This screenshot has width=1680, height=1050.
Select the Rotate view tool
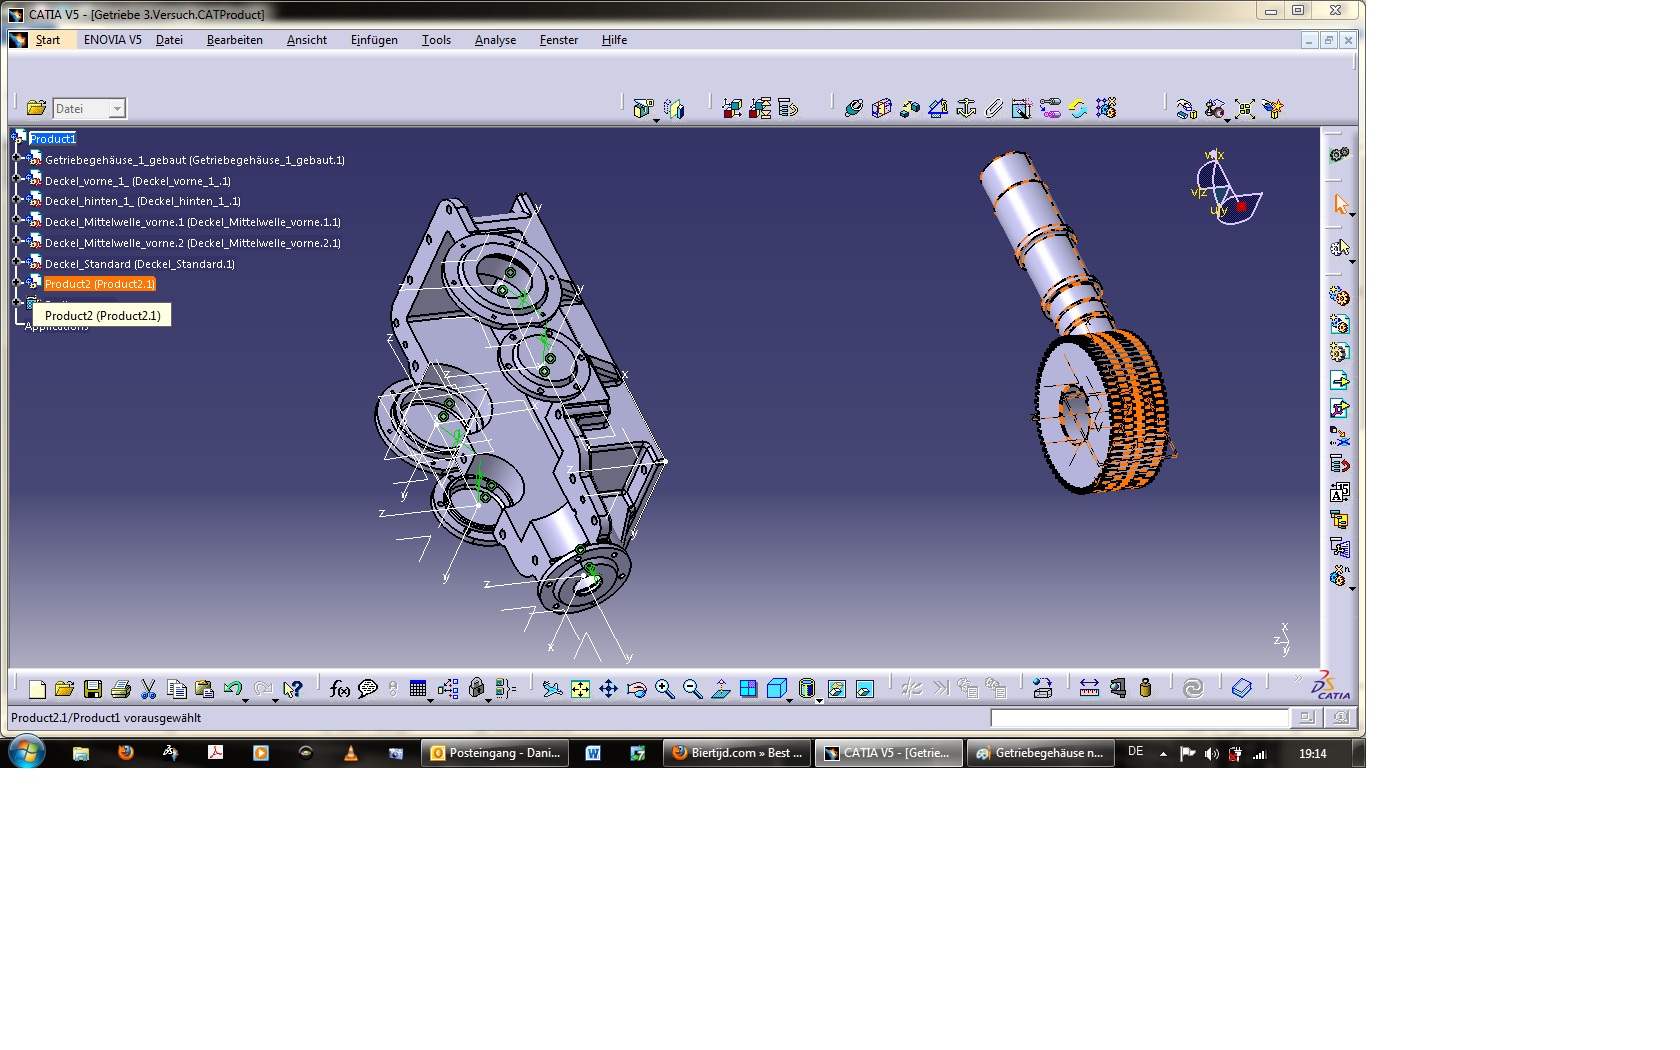[637, 689]
